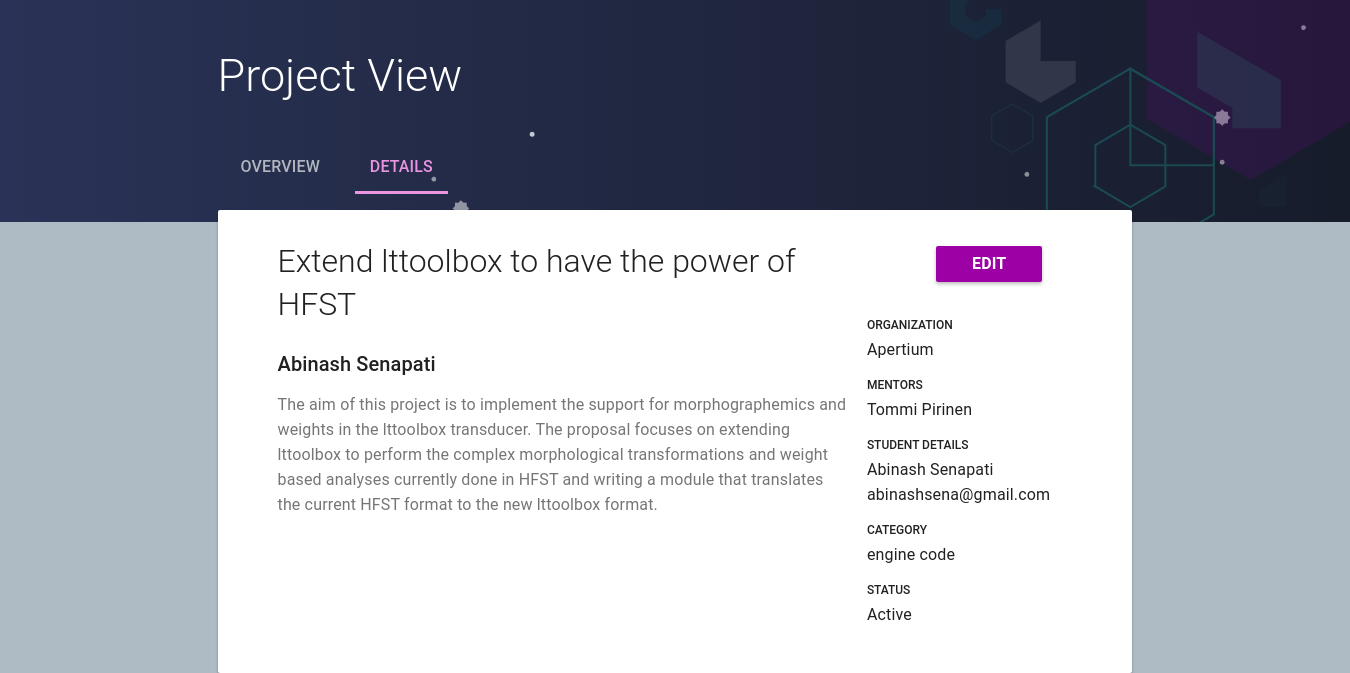Click the project description paragraph

562,454
